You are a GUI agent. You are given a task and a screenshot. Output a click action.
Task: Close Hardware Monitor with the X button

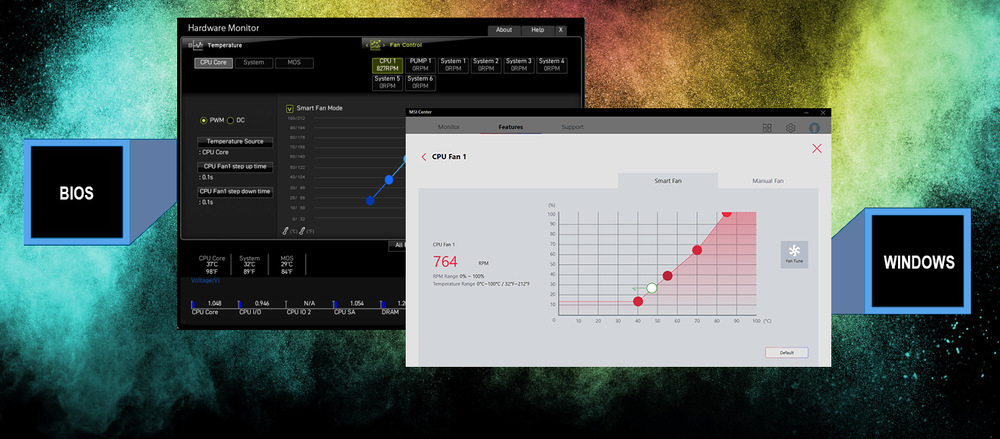[x=561, y=30]
